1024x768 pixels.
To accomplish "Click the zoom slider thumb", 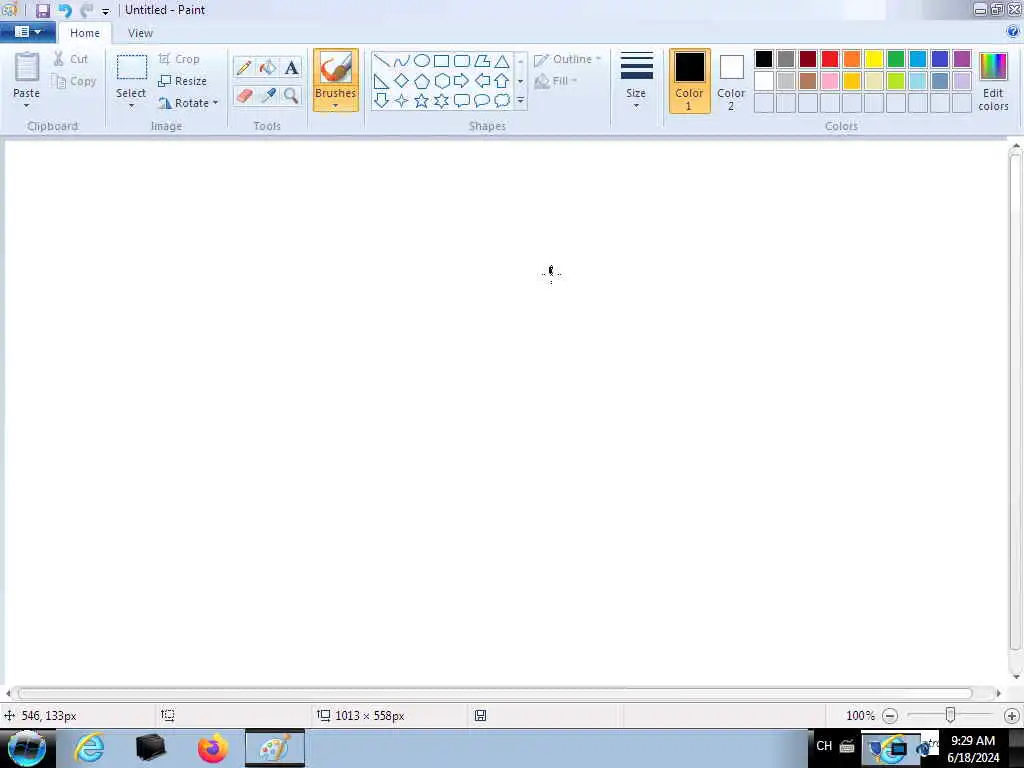I will (x=951, y=716).
